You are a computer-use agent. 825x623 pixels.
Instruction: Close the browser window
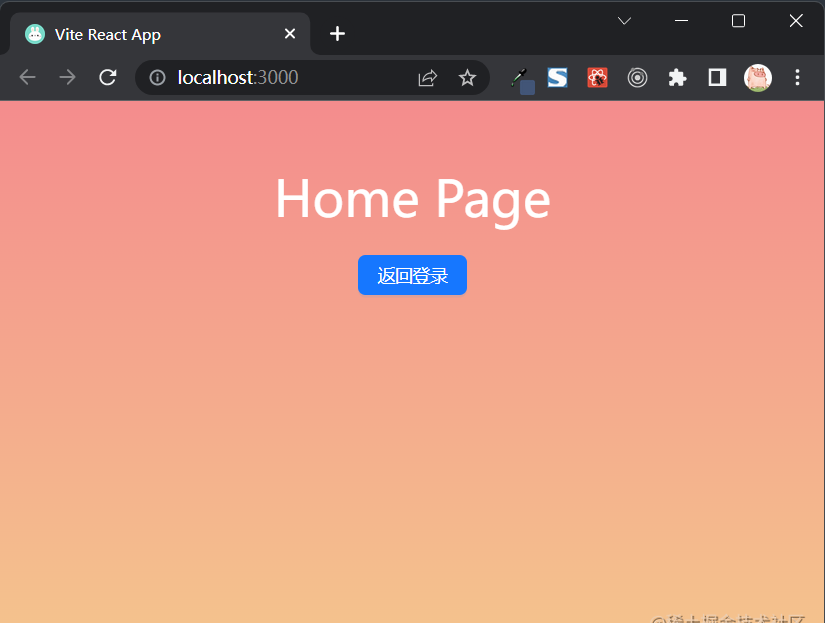point(796,21)
